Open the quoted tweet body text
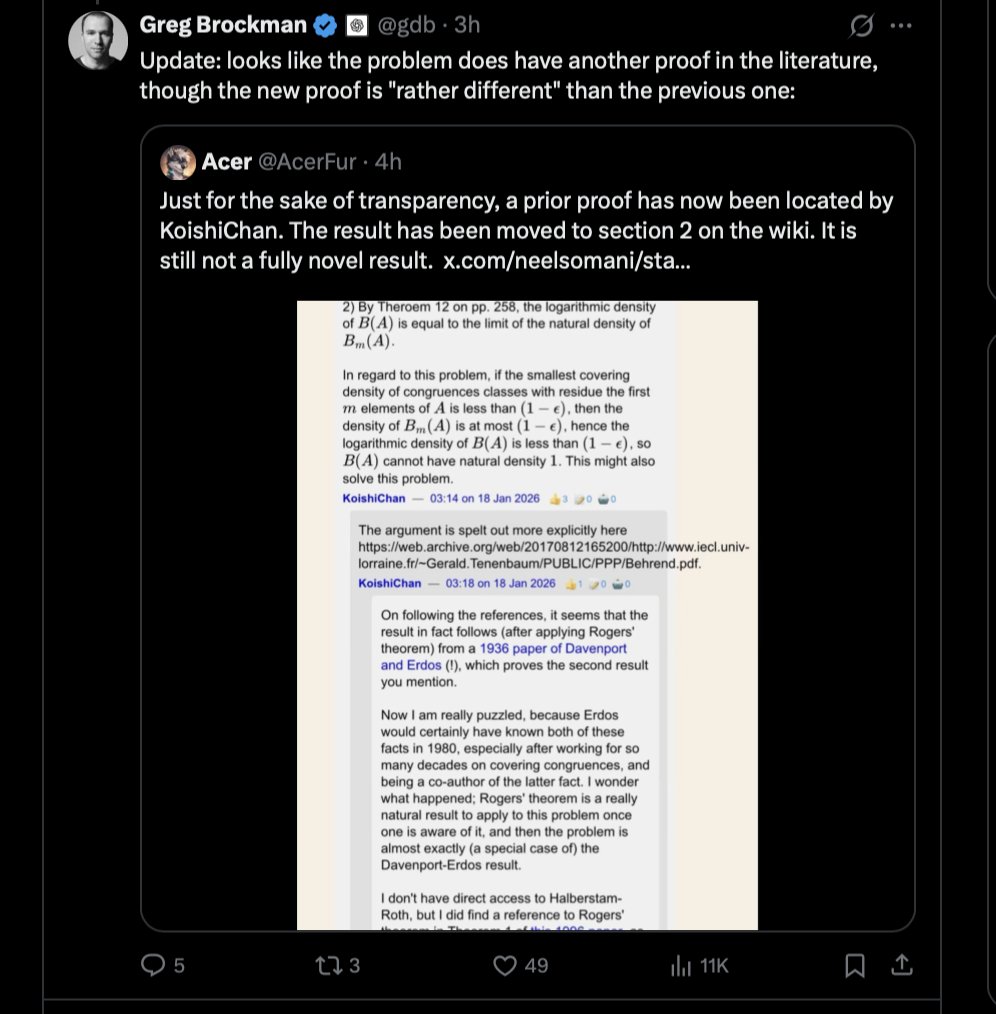The image size is (996, 1014). tap(526, 230)
